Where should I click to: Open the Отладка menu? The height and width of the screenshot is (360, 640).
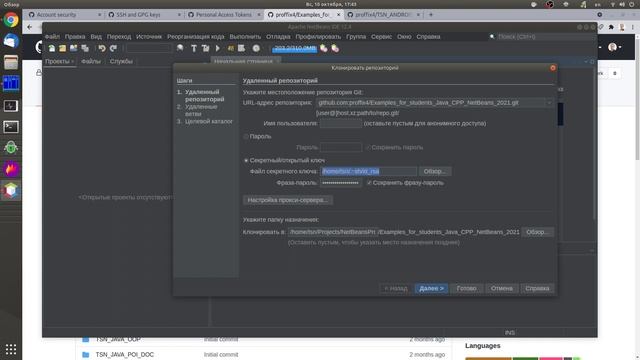[278, 37]
